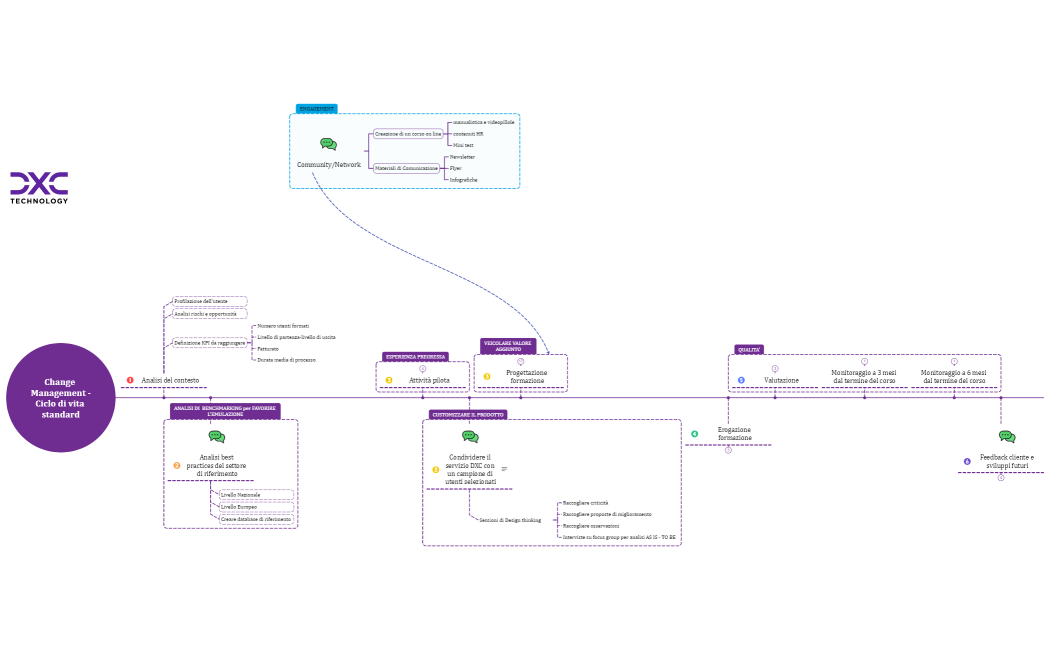Toggle the circular marker above Monitoraggio a 3 mesi
Image resolution: width=1050 pixels, height=650 pixels.
tap(864, 363)
